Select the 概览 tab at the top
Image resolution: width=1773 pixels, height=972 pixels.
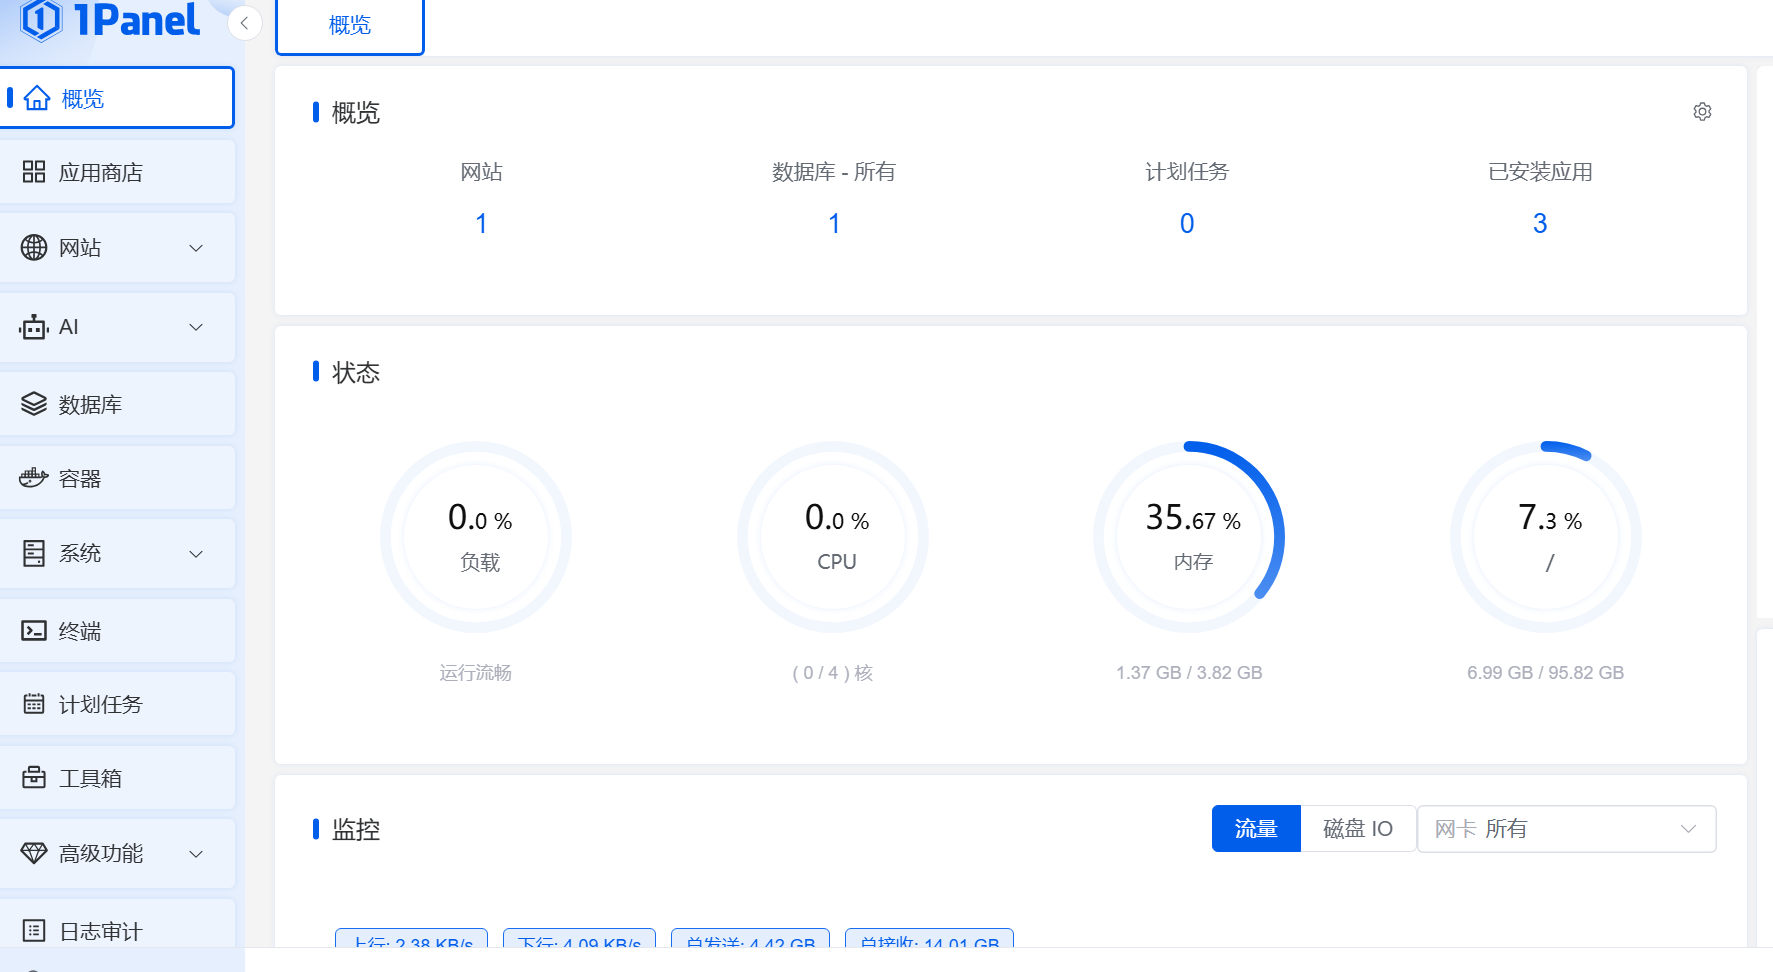(350, 26)
